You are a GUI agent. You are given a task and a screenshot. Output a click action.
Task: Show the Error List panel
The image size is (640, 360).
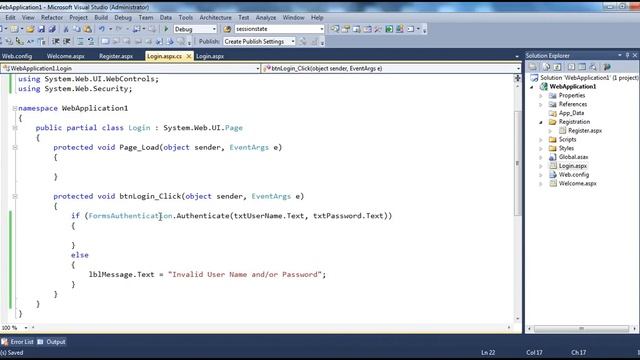(18, 342)
